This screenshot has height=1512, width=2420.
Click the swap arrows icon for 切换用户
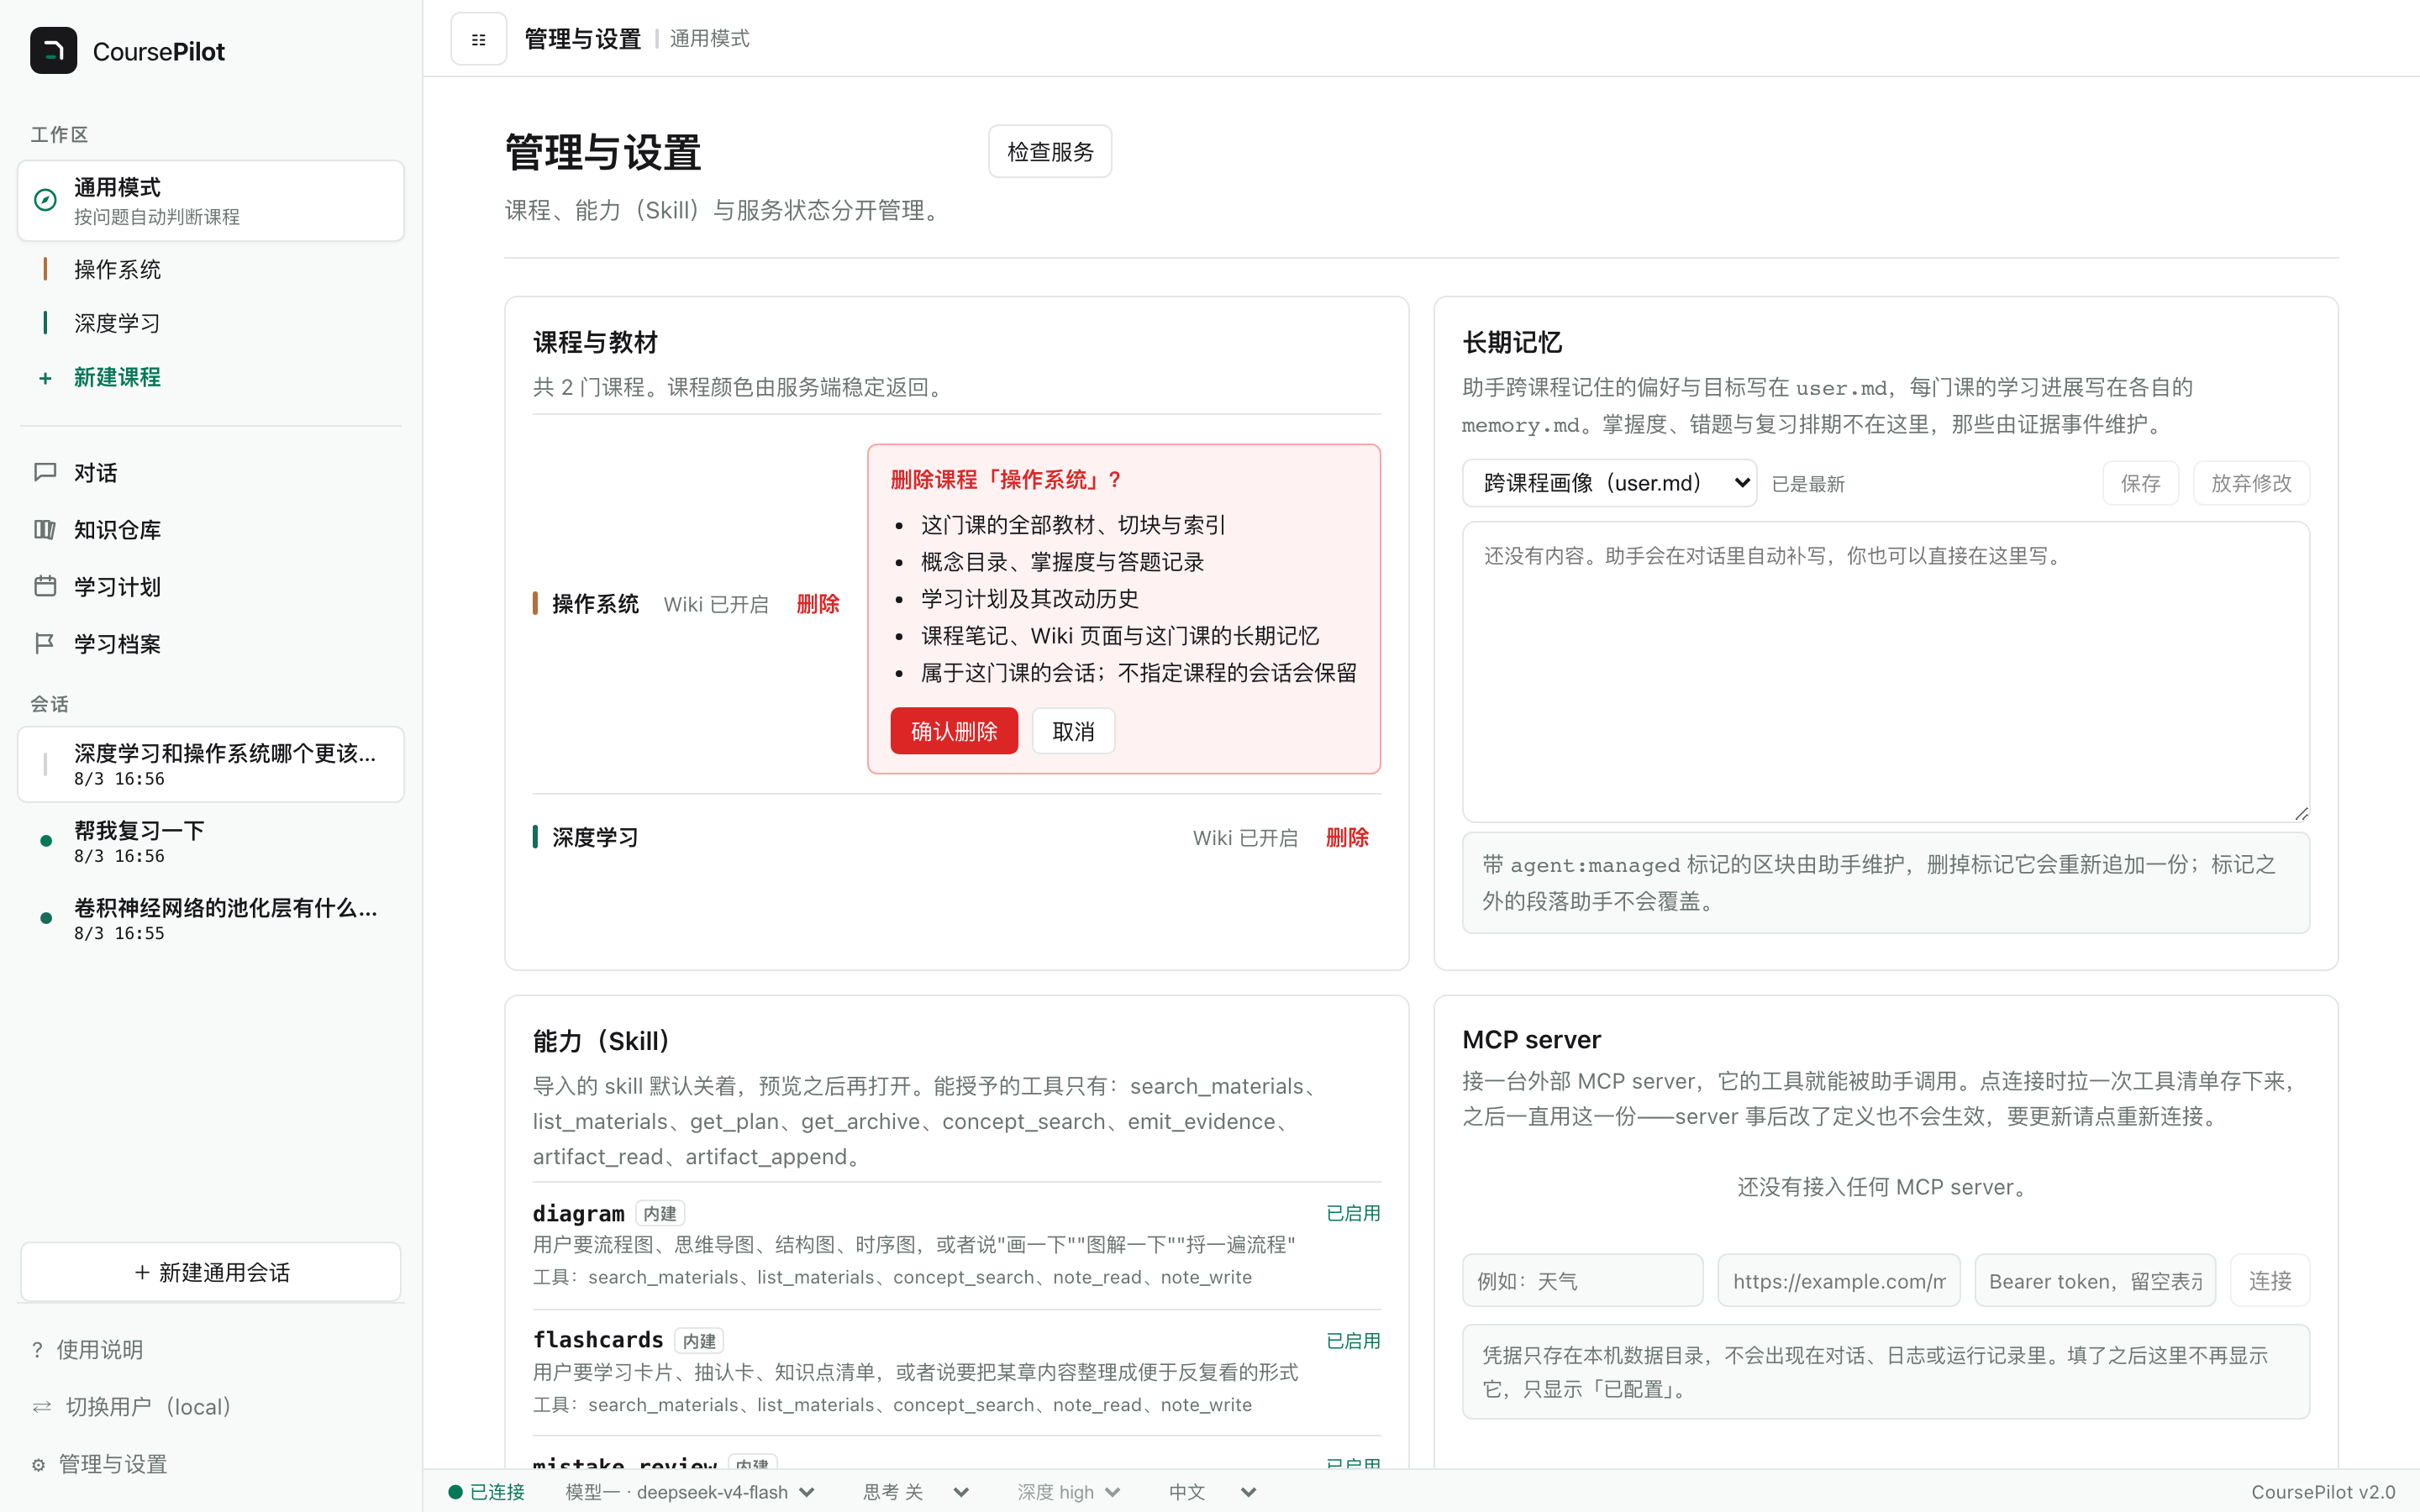(x=42, y=1406)
